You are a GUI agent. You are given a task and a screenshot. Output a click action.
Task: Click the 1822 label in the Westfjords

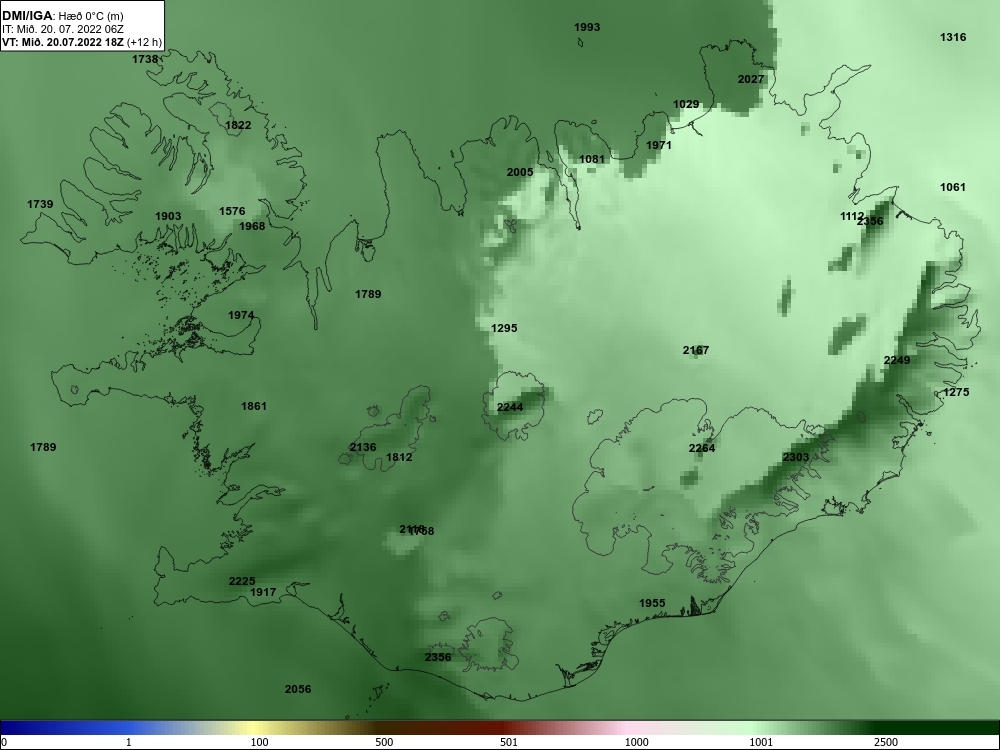(238, 125)
